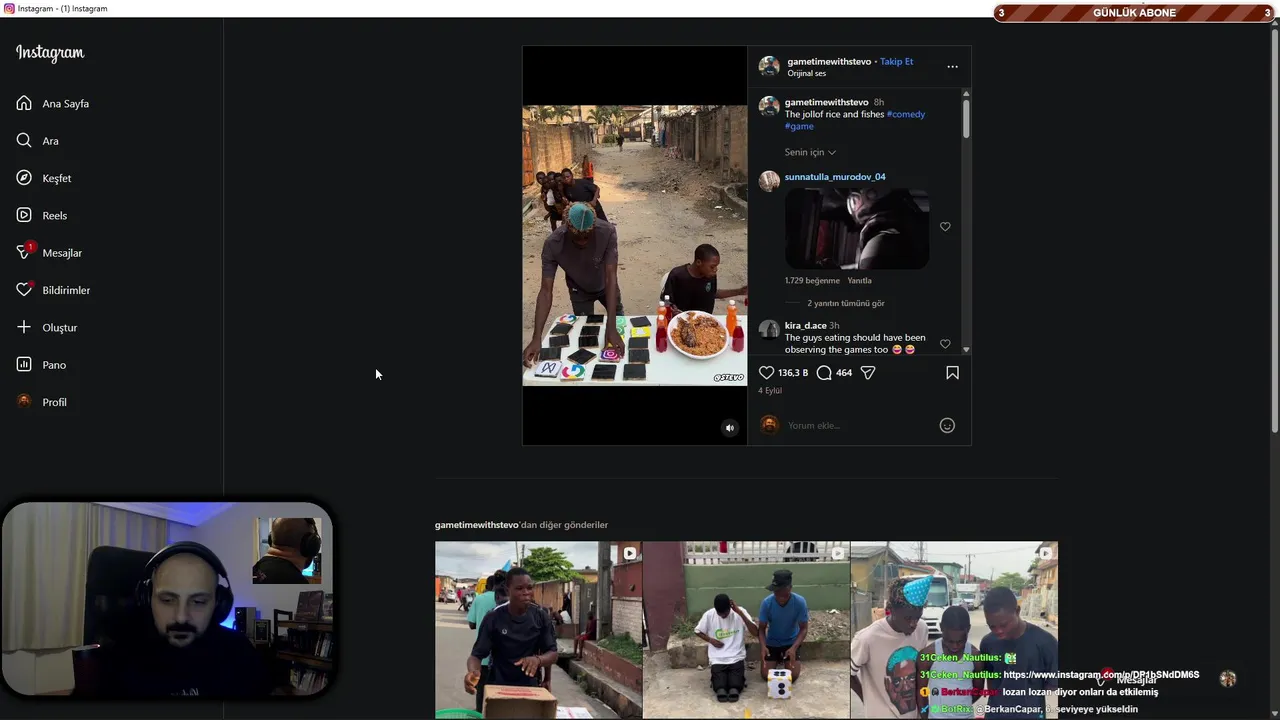The height and width of the screenshot is (720, 1280).
Task: Open the #game hashtag
Action: (x=799, y=126)
